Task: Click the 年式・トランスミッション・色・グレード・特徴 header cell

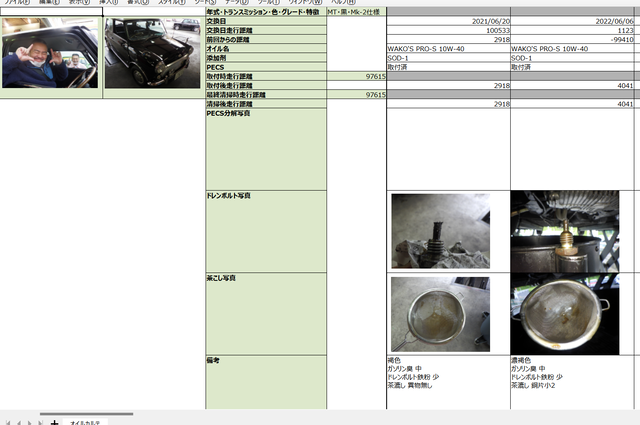Action: point(266,12)
